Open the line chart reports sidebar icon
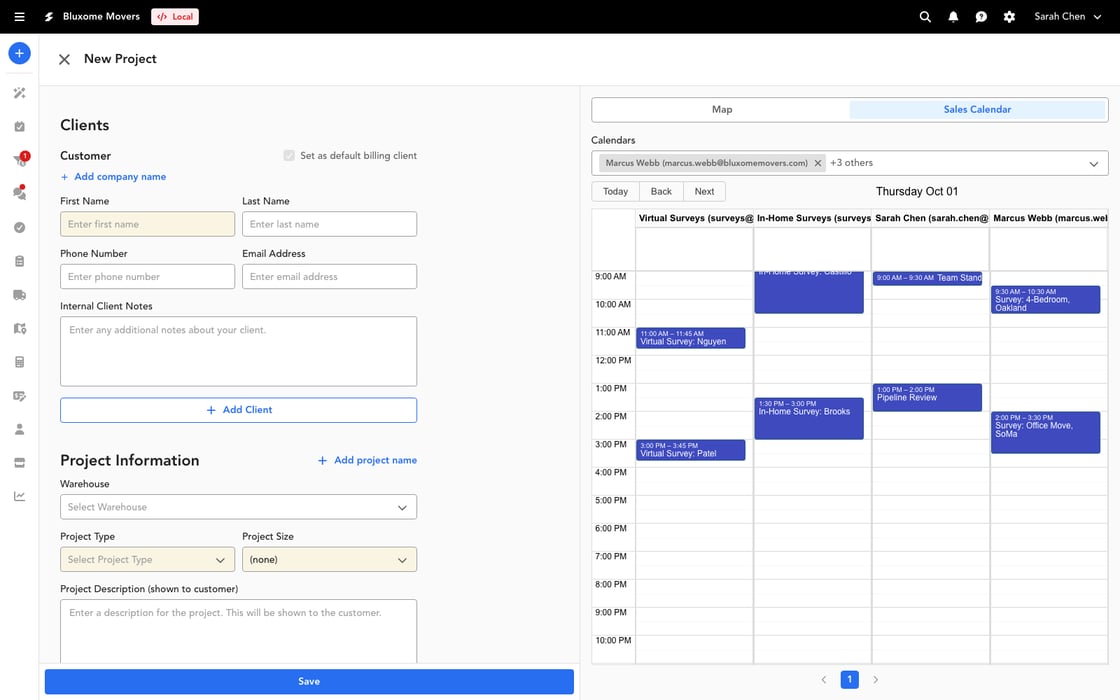This screenshot has width=1120, height=700. click(19, 496)
